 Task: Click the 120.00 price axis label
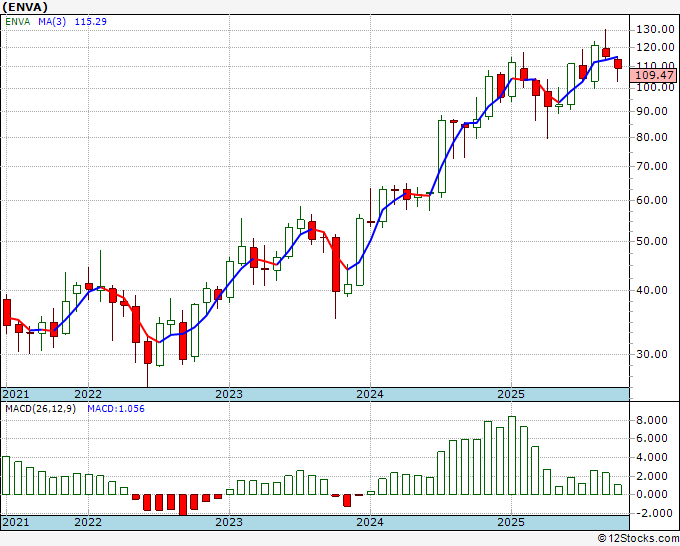coord(655,47)
